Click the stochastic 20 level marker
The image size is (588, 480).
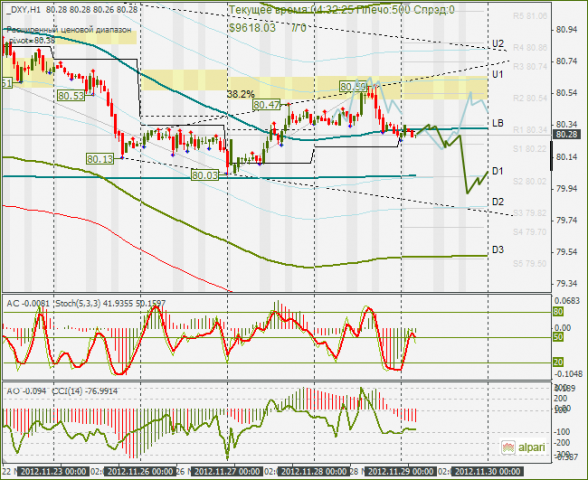(x=558, y=362)
